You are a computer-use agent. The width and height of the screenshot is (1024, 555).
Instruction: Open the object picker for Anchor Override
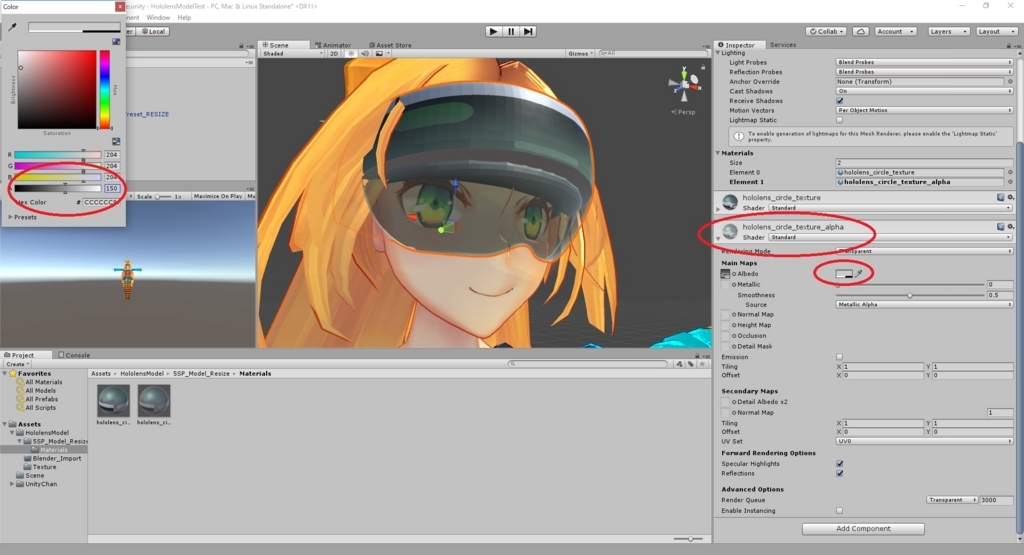point(1010,82)
